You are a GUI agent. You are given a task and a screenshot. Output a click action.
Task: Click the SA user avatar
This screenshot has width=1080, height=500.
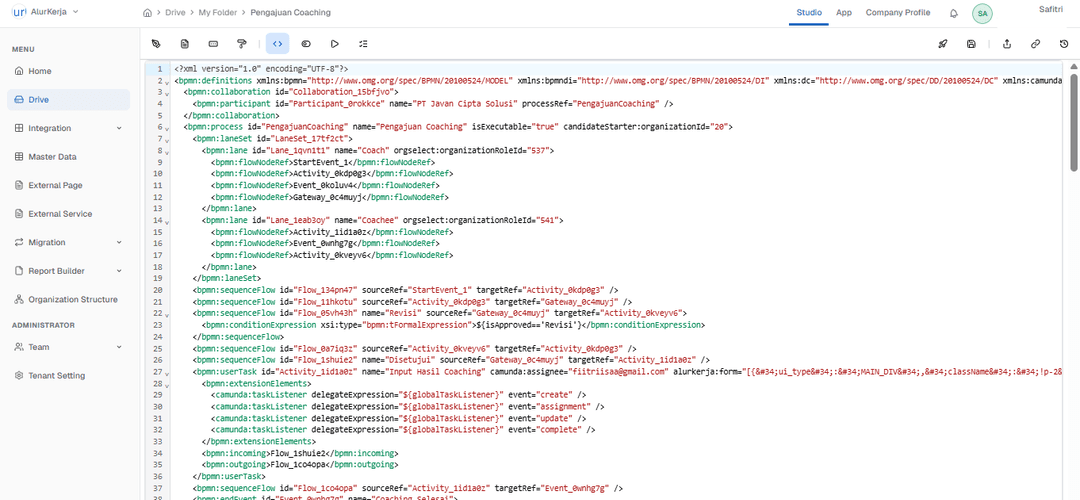[x=982, y=13]
